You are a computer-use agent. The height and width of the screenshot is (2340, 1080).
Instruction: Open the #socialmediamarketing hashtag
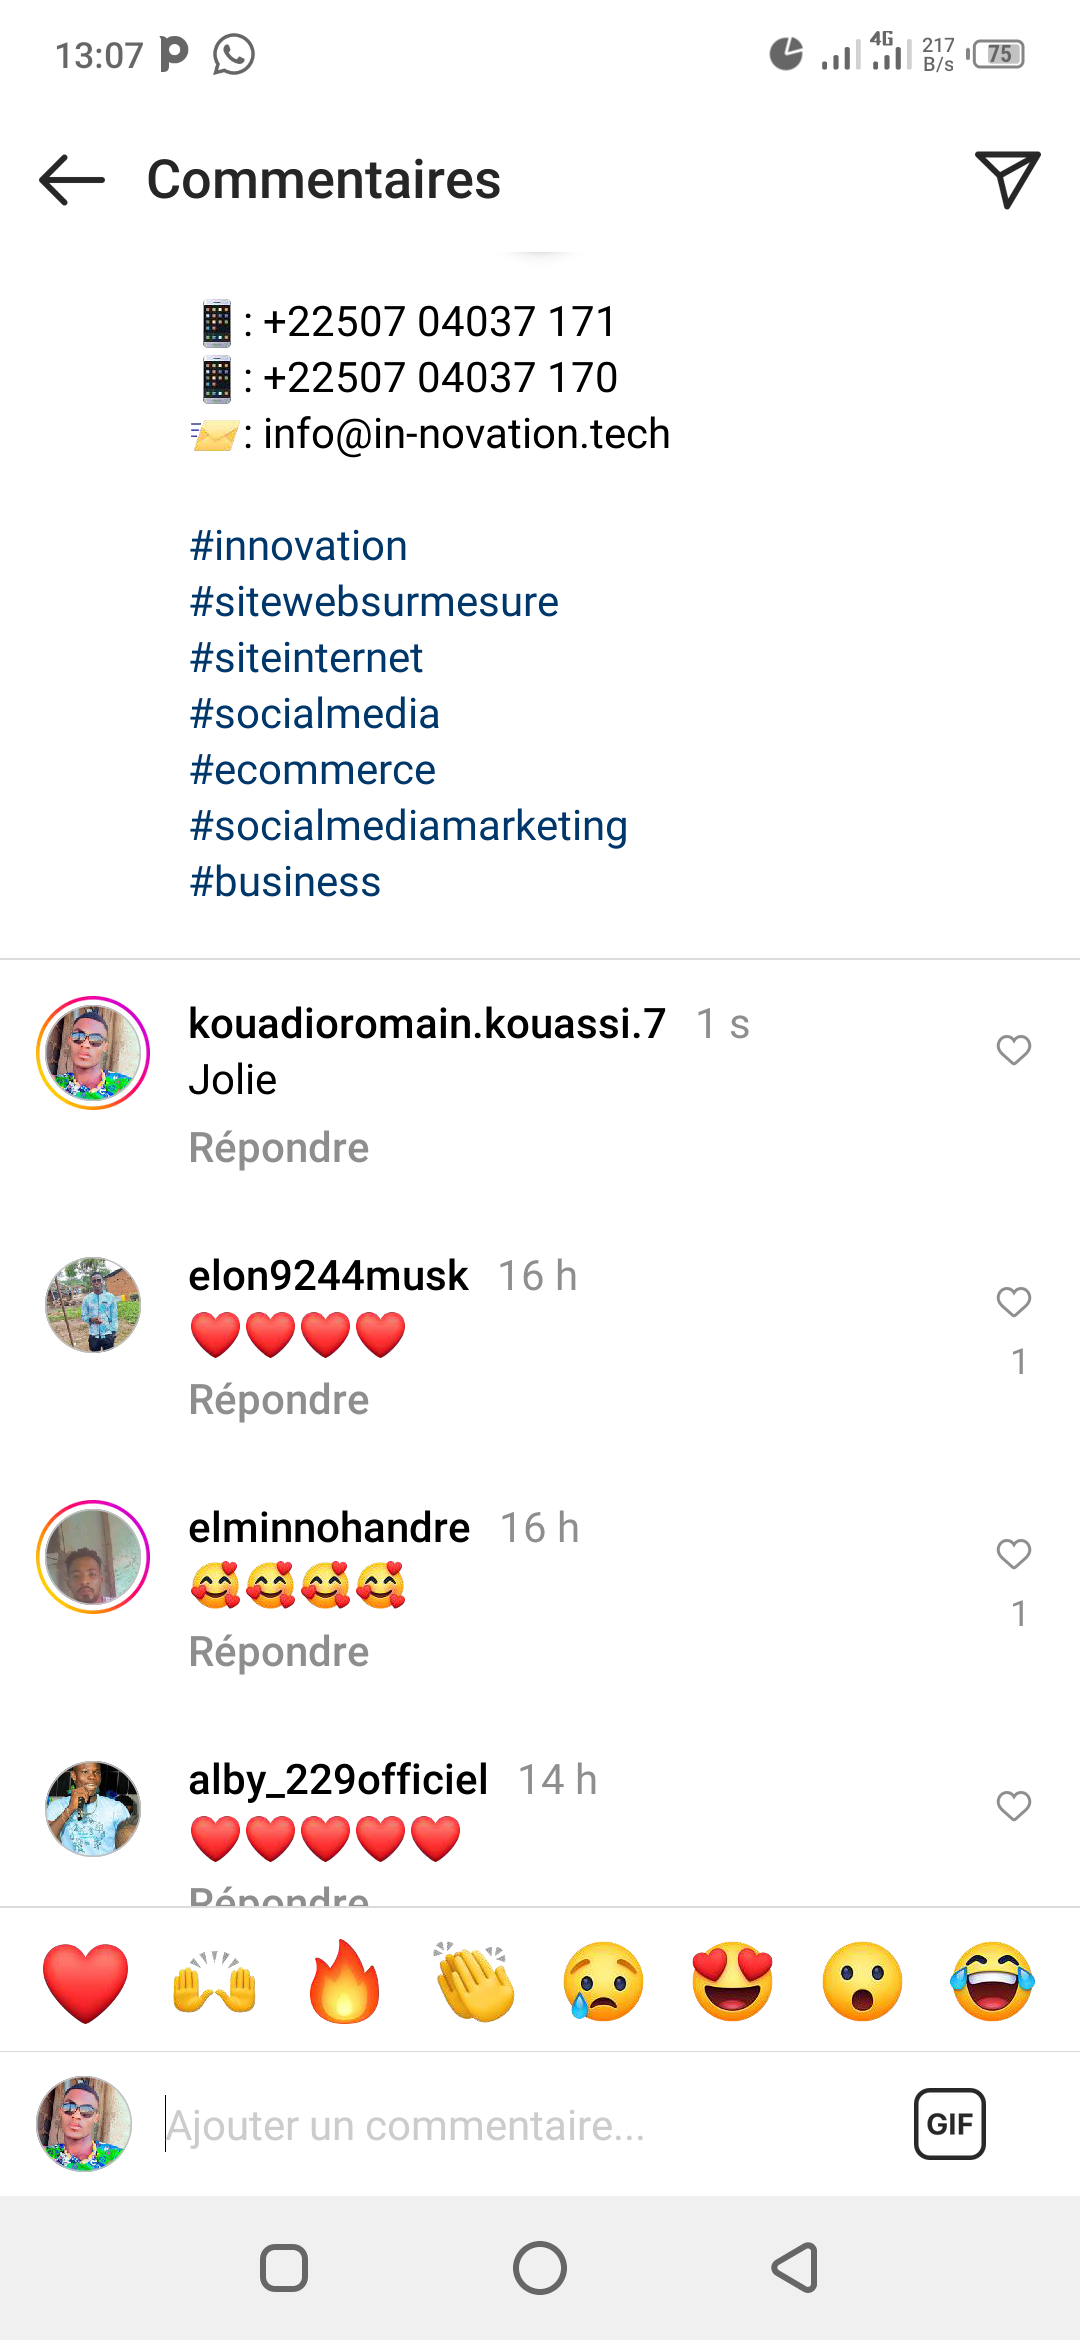click(x=408, y=826)
